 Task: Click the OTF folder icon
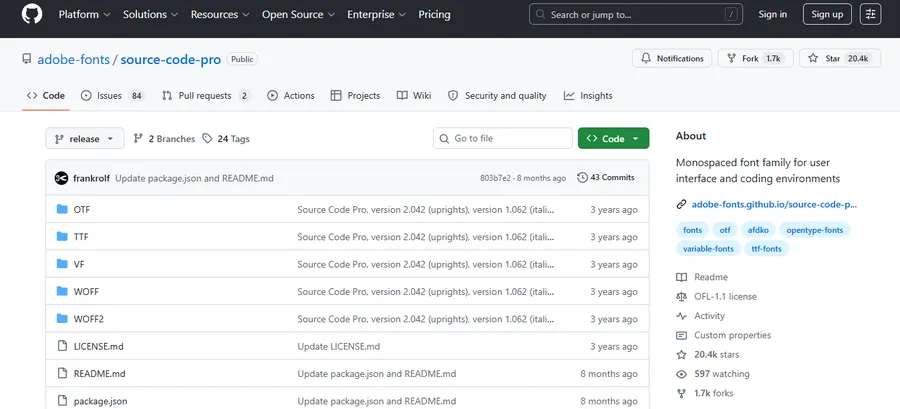click(x=62, y=209)
